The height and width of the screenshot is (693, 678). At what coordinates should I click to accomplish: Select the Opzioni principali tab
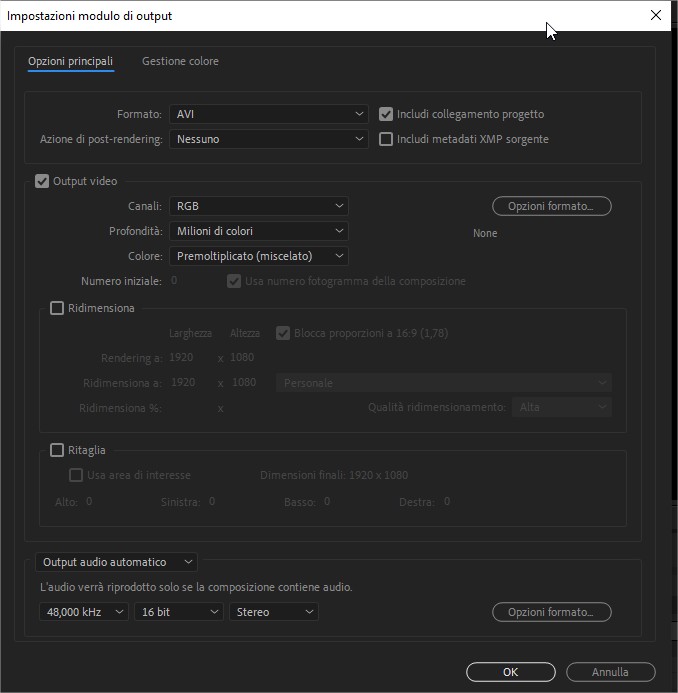[70, 62]
